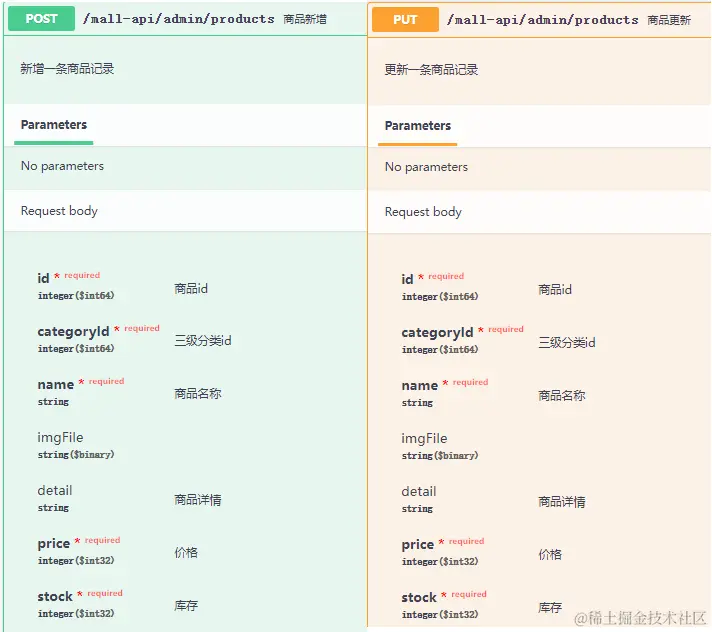Viewport: 712px width, 632px height.
Task: Click the name field in POST panel
Action: tap(55, 385)
